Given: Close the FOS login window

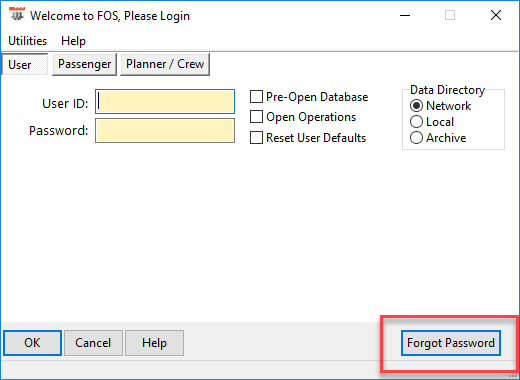Looking at the screenshot, I should tap(496, 15).
